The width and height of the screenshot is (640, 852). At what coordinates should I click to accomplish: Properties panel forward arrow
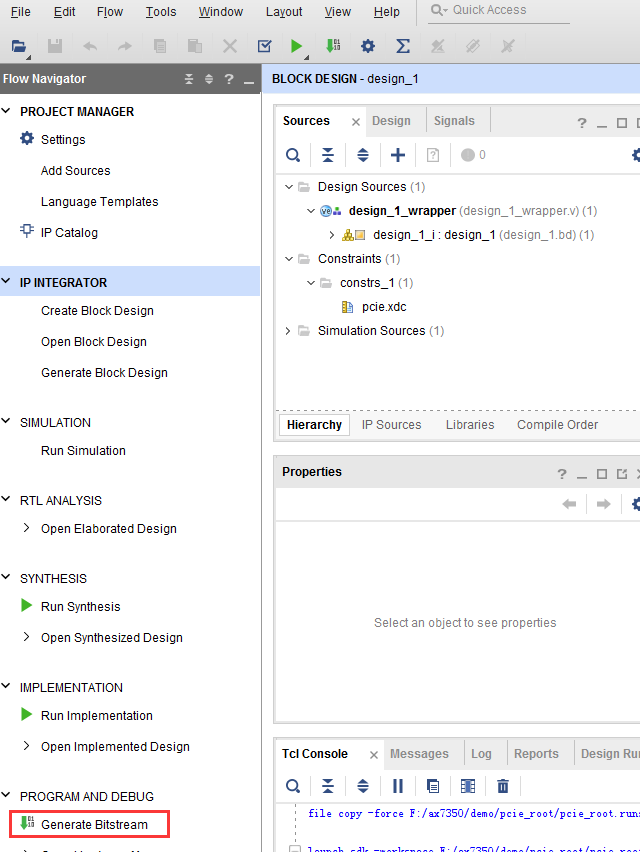[604, 504]
